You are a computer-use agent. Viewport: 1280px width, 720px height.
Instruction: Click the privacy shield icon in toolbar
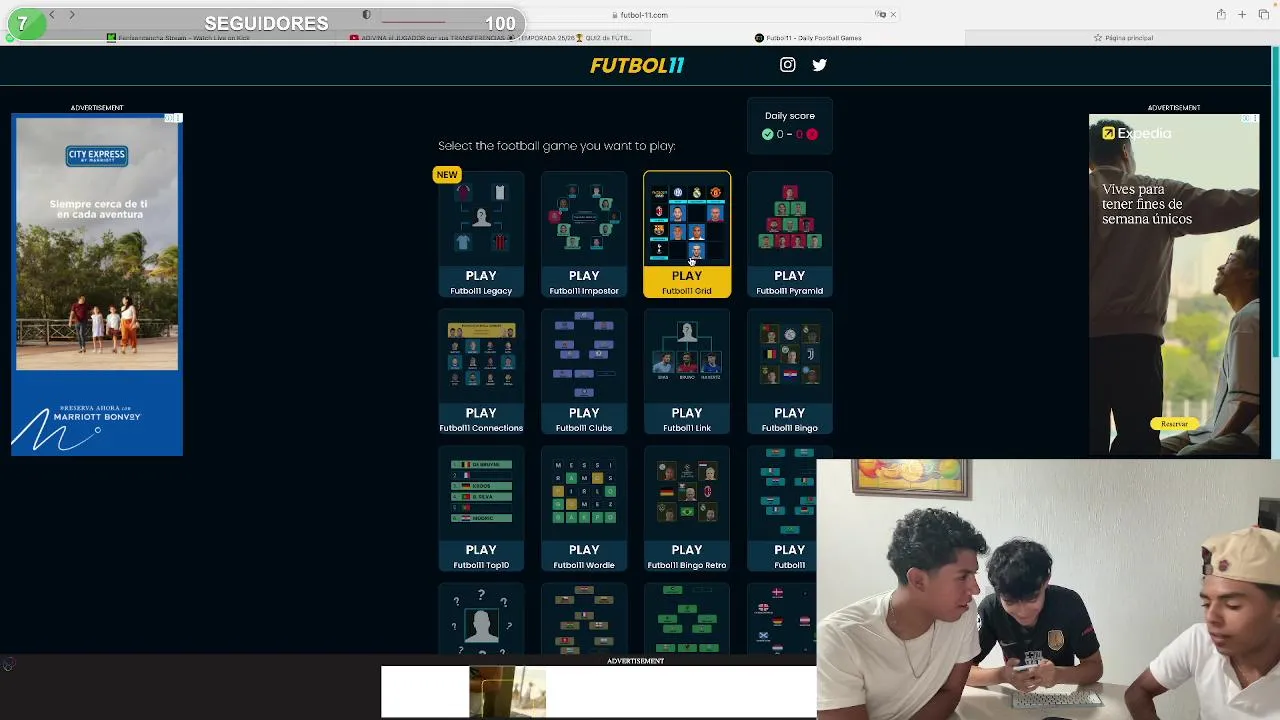click(x=366, y=15)
